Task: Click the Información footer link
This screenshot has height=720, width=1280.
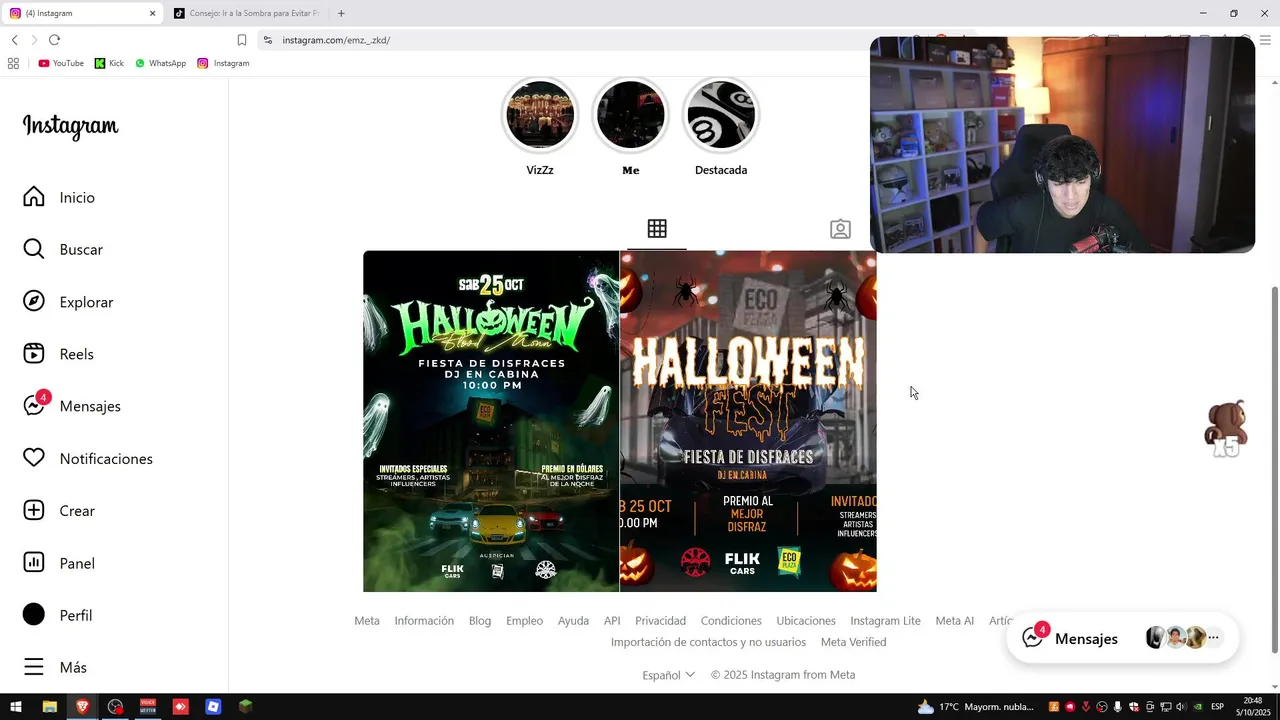Action: pos(424,621)
